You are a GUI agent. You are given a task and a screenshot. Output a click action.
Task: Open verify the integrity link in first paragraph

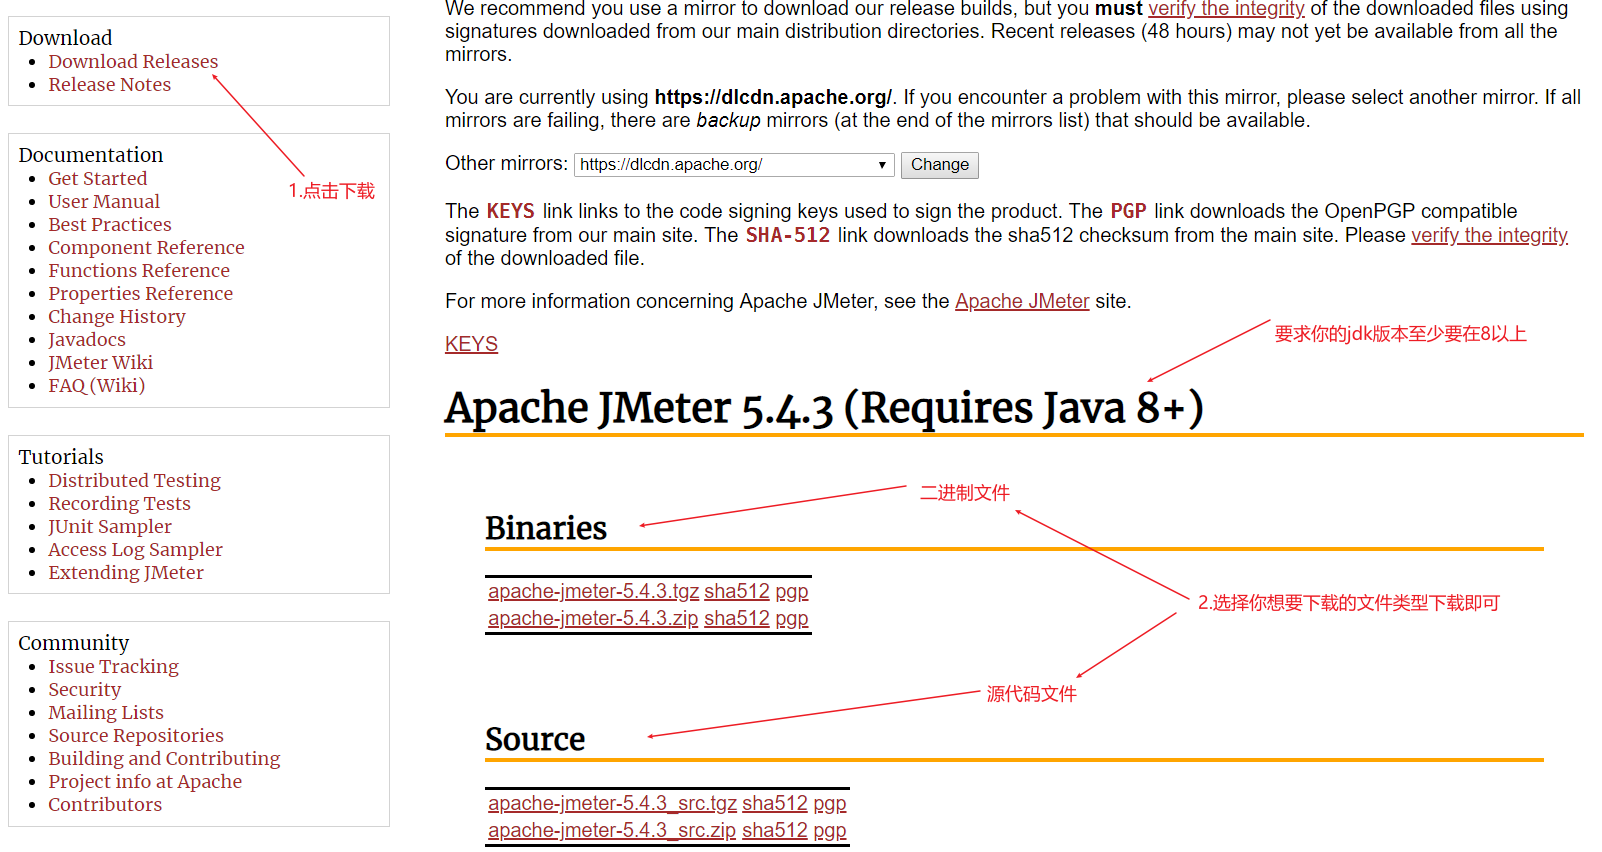1226,9
